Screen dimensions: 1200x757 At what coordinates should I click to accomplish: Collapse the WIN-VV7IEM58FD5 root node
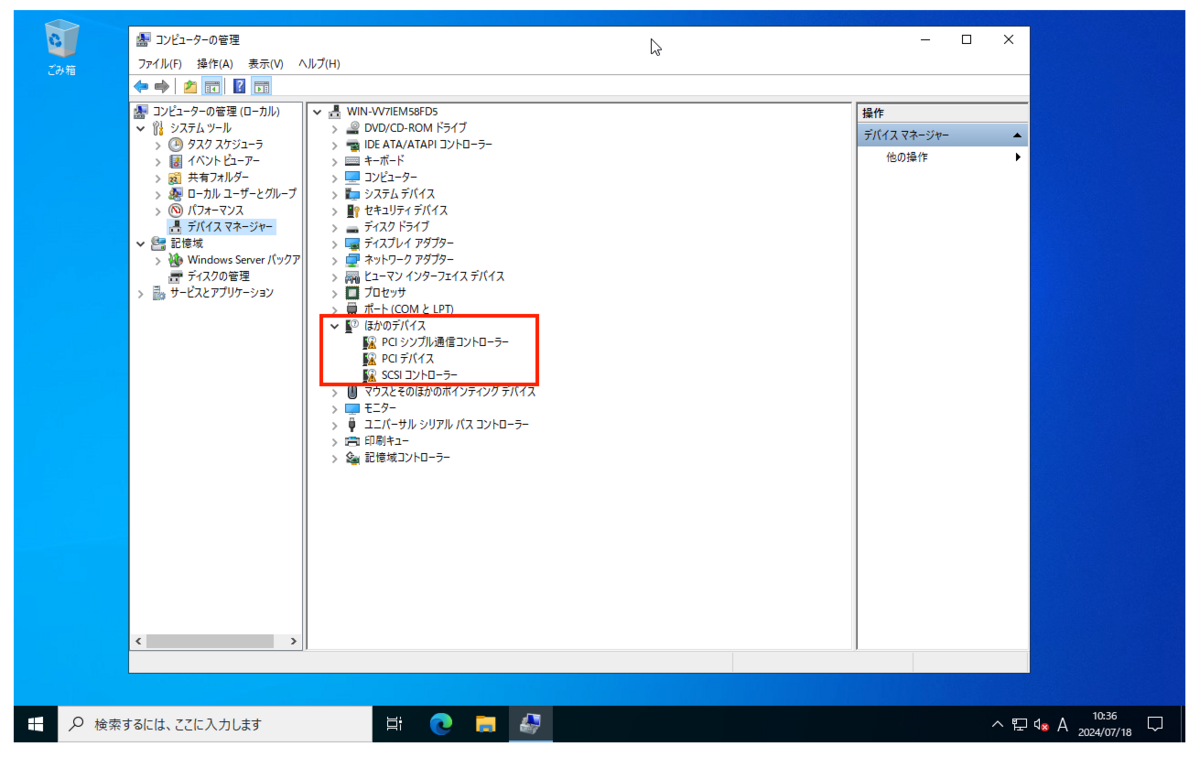tap(317, 111)
